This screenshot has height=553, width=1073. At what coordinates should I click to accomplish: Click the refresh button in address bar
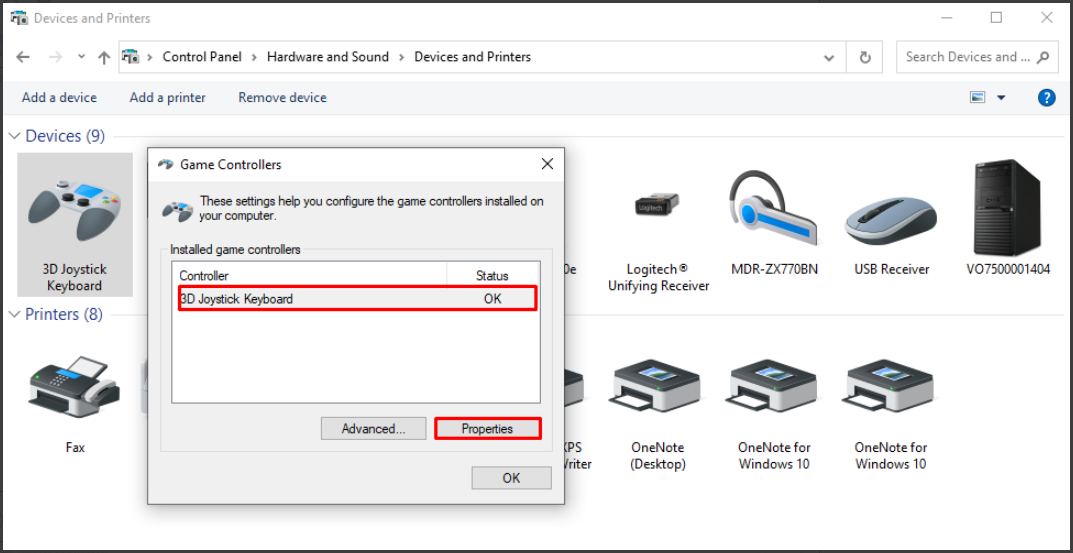pyautogui.click(x=865, y=57)
